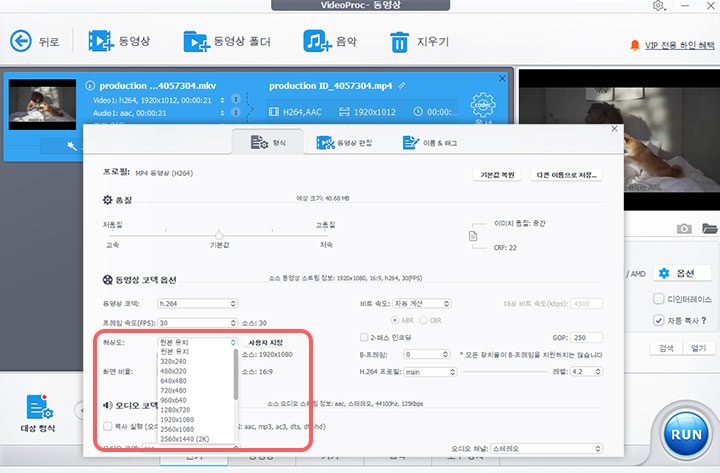Toggle the 복사 실행 audio checkbox
Viewport: 720px width, 473px height.
click(107, 426)
